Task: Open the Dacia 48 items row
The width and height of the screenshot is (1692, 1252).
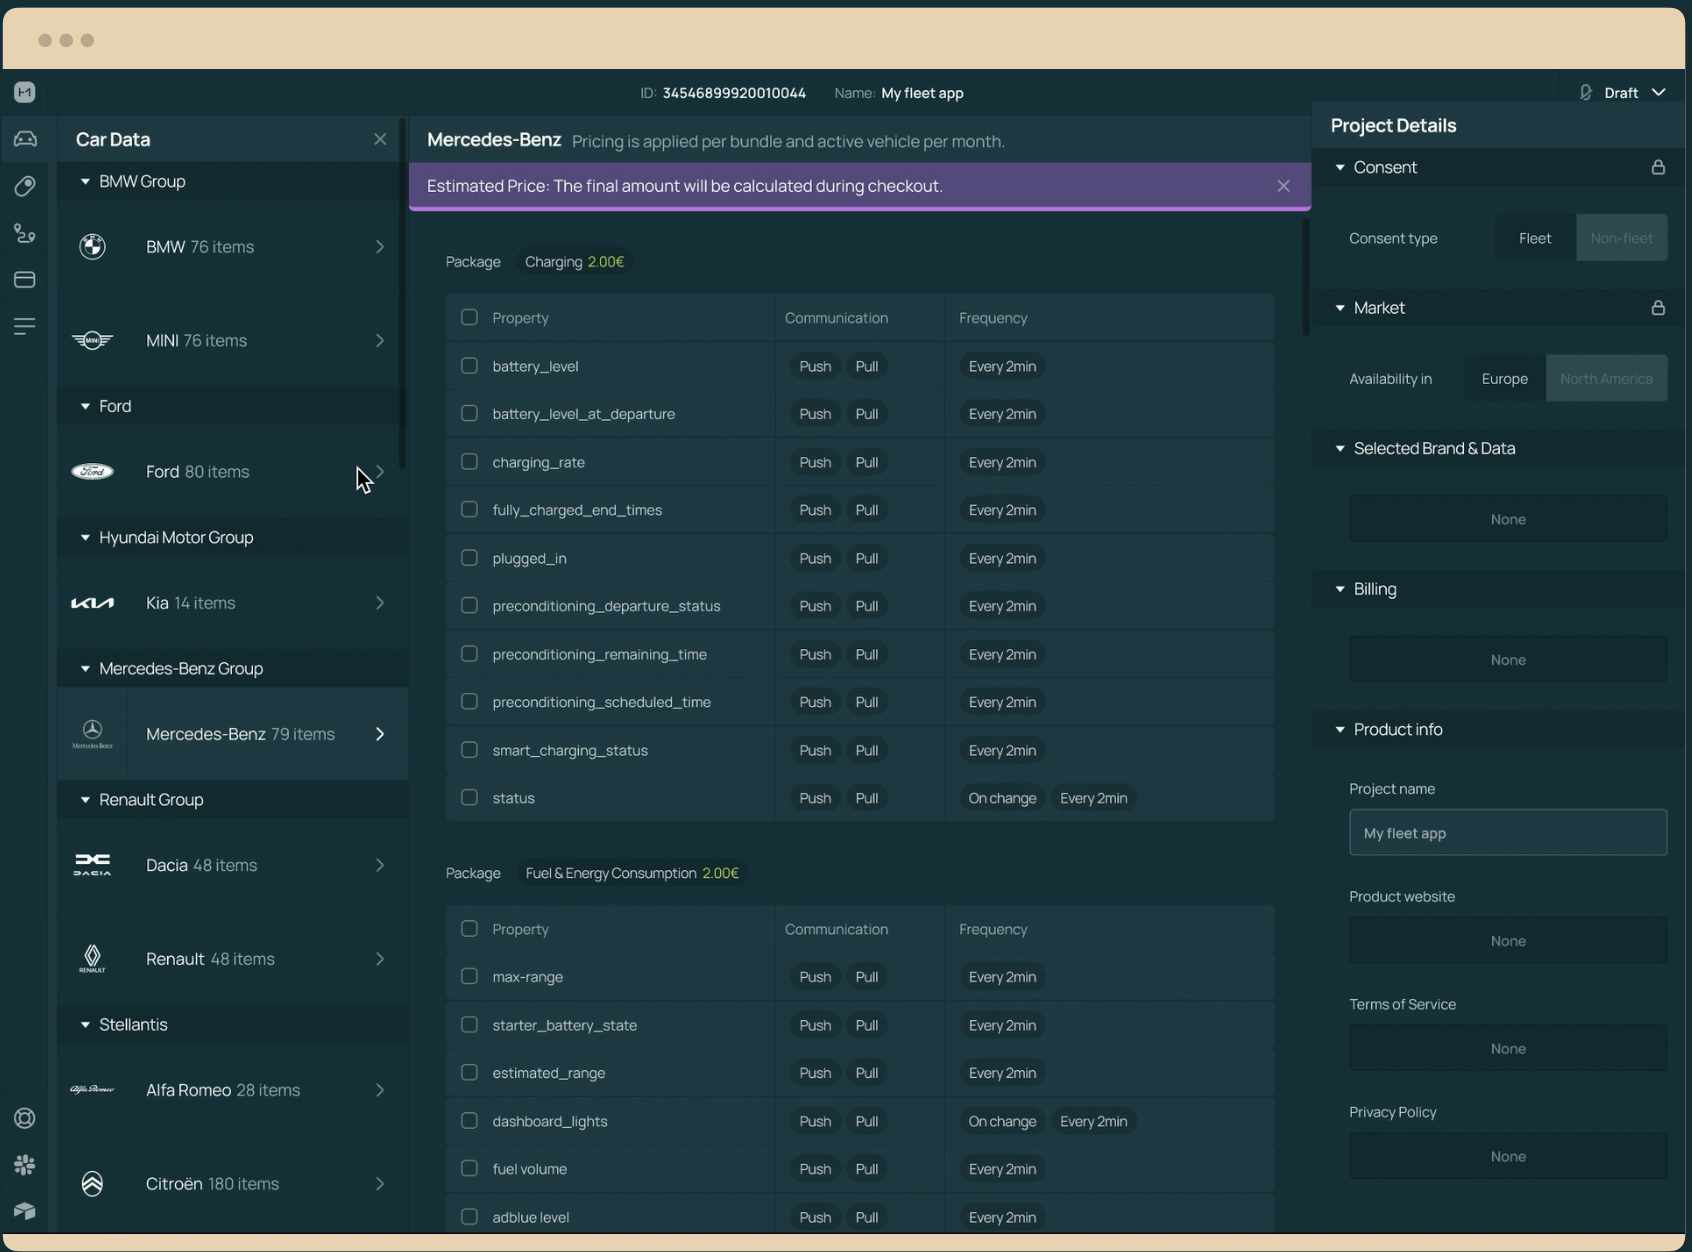Action: tap(232, 865)
